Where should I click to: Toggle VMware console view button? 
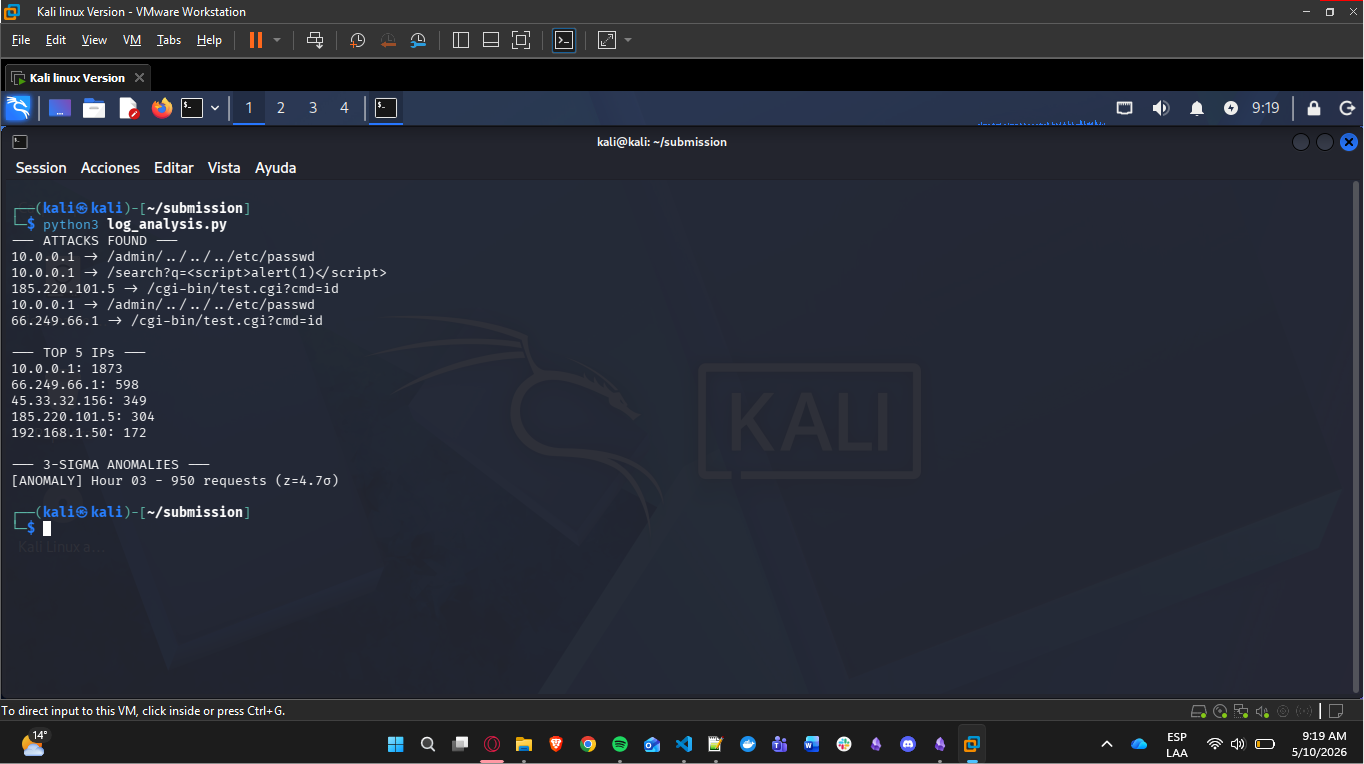tap(564, 40)
